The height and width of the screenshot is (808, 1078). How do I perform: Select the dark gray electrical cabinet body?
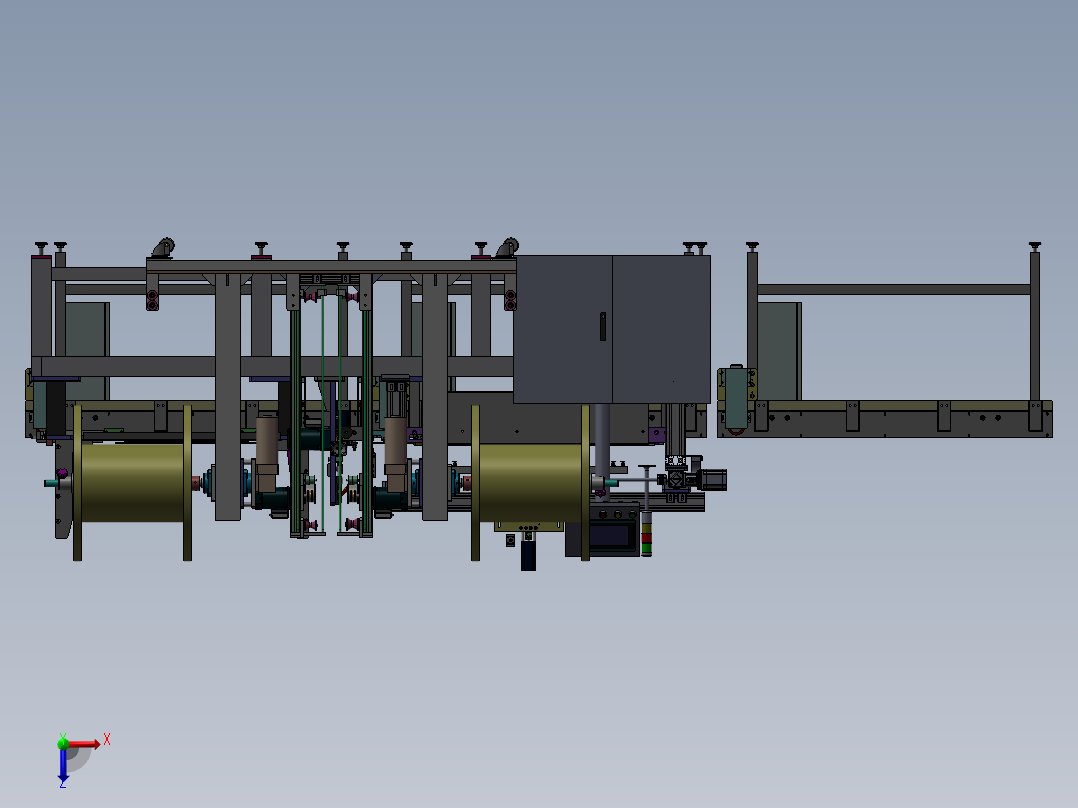pos(612,329)
